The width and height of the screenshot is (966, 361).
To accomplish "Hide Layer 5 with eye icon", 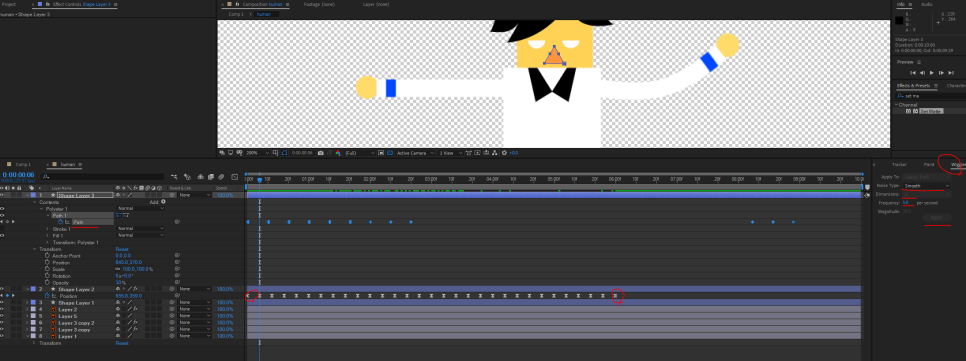I will pos(2,316).
